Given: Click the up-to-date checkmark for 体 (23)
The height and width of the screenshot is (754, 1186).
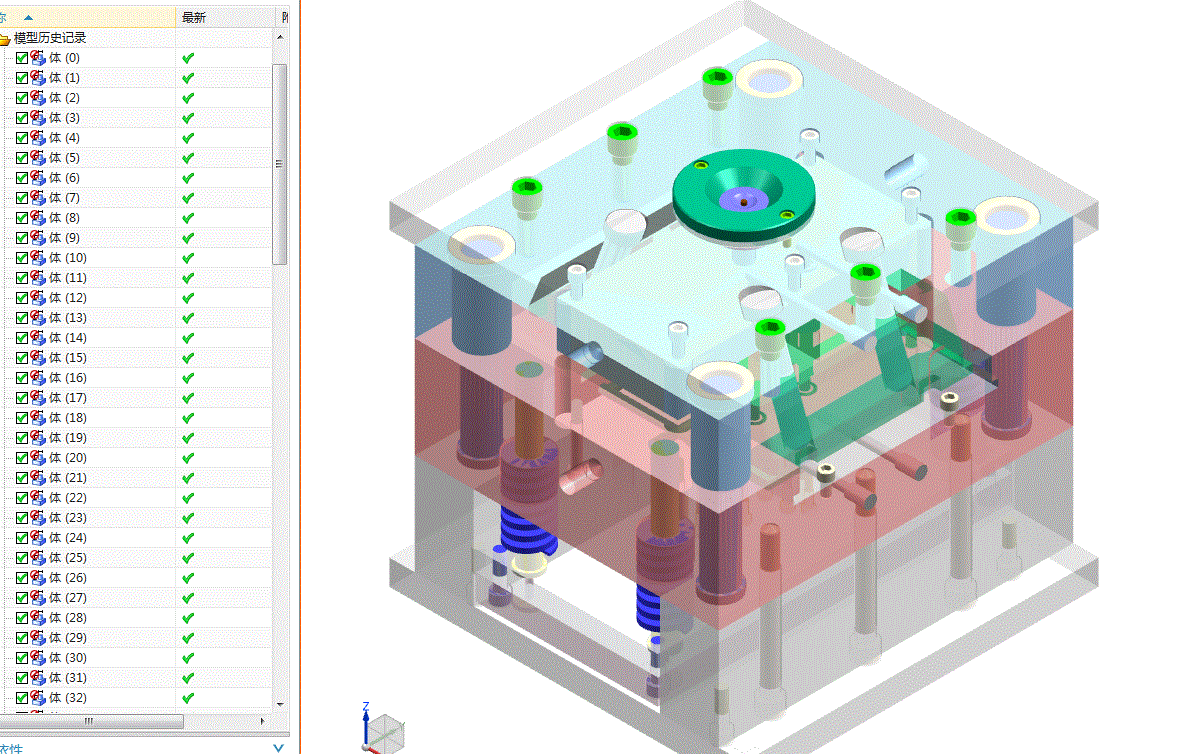Looking at the screenshot, I should (188, 518).
